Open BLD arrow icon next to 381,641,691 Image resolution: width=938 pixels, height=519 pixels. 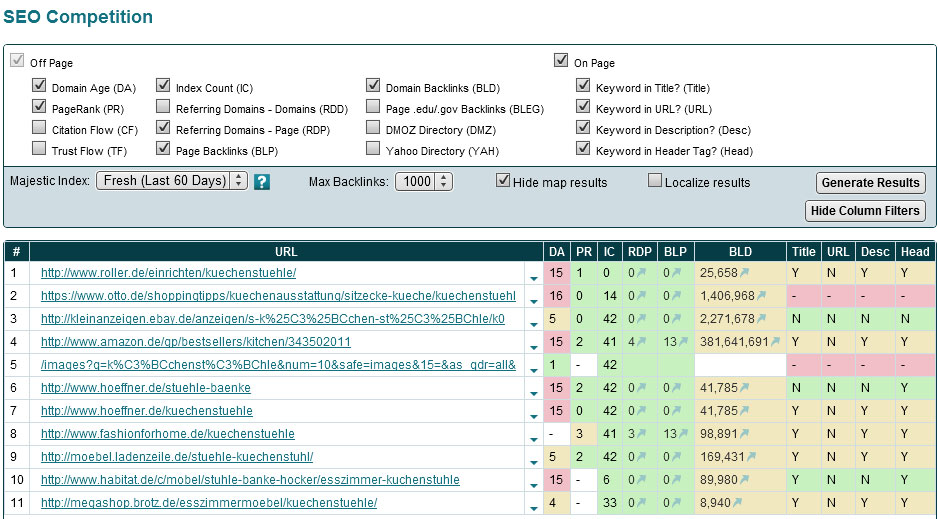(775, 342)
